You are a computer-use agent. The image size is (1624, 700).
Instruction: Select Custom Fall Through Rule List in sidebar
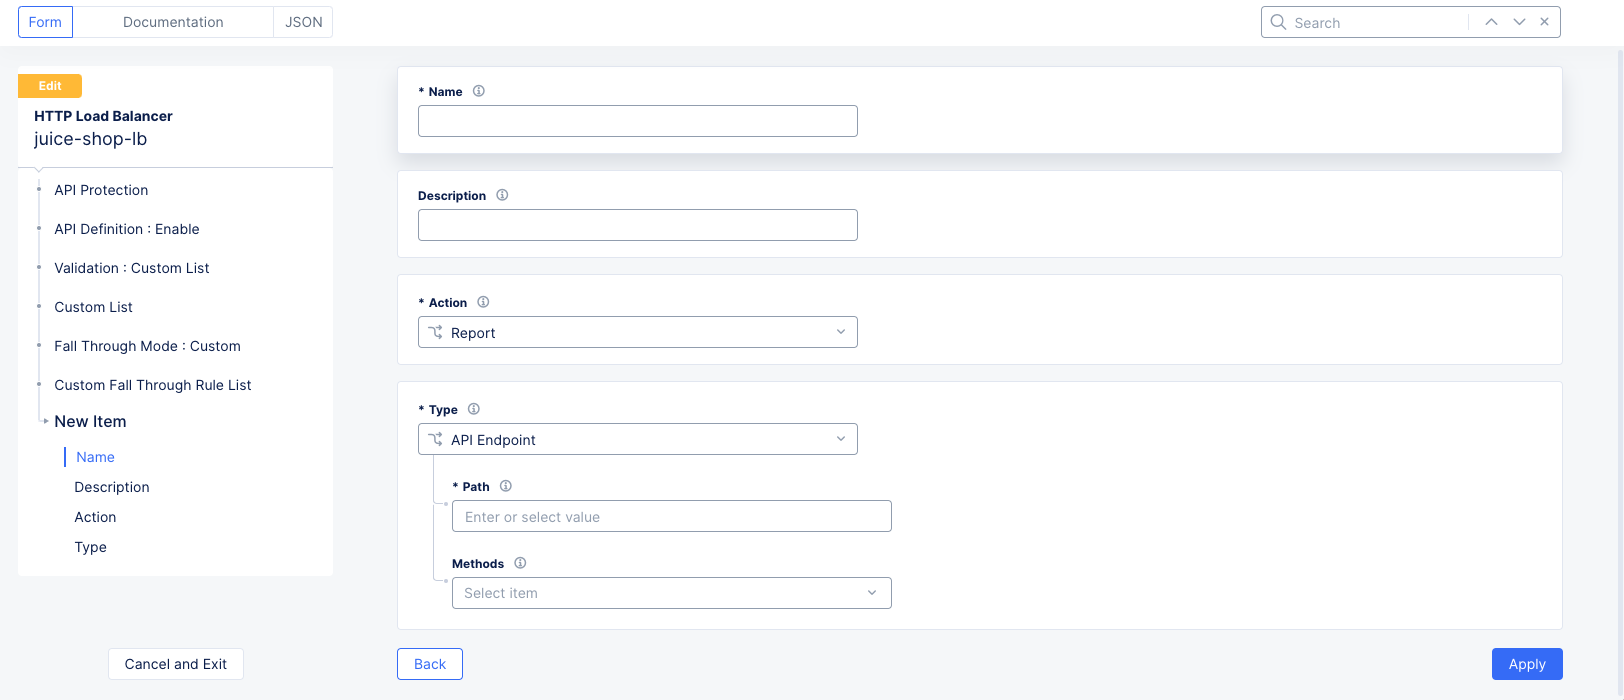[x=153, y=385]
